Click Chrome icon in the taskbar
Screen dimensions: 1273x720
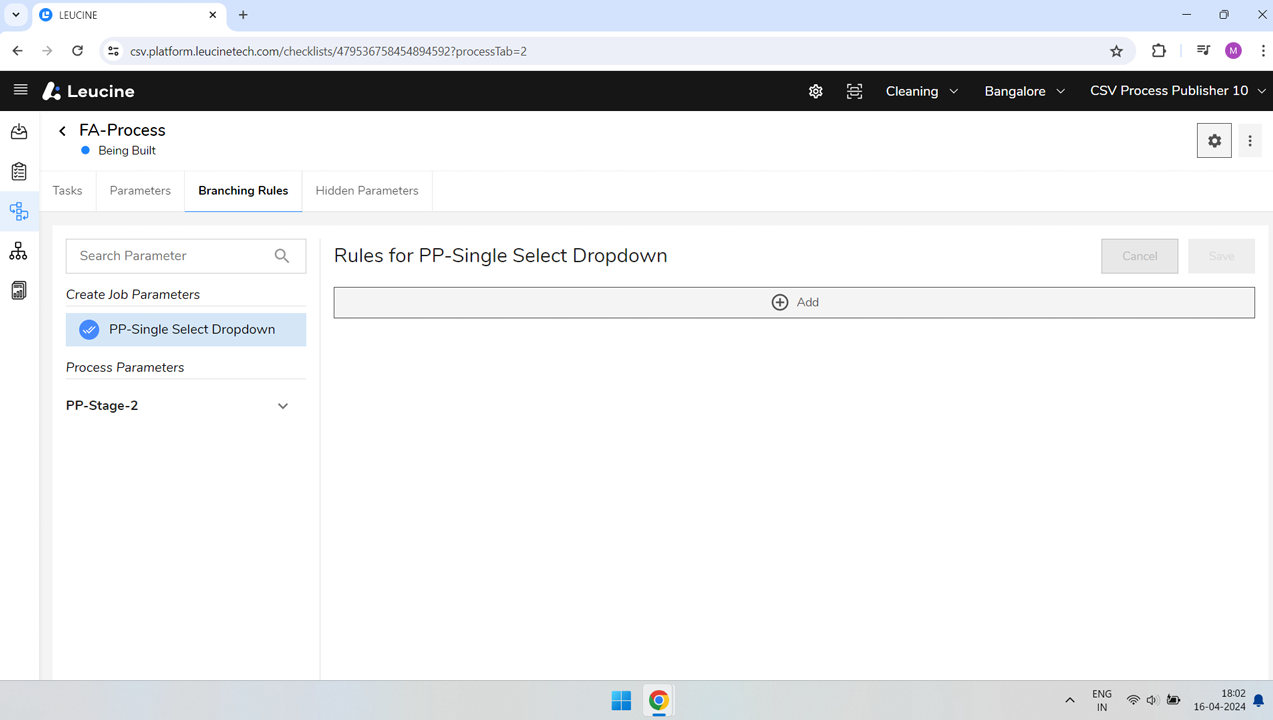pyautogui.click(x=659, y=700)
